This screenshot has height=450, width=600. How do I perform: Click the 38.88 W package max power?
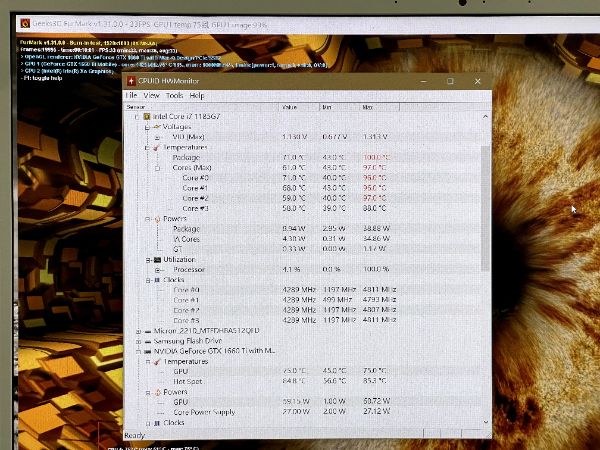[377, 229]
